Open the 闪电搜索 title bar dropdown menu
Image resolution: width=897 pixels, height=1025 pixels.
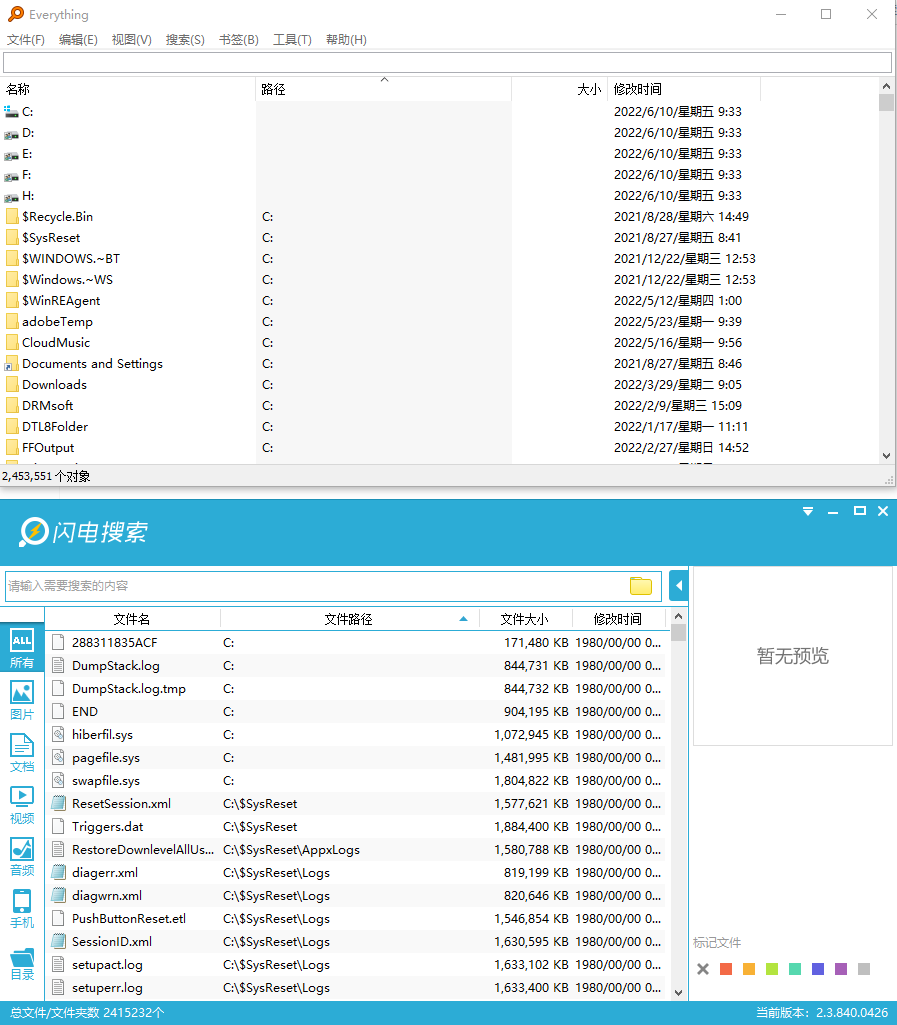click(808, 511)
